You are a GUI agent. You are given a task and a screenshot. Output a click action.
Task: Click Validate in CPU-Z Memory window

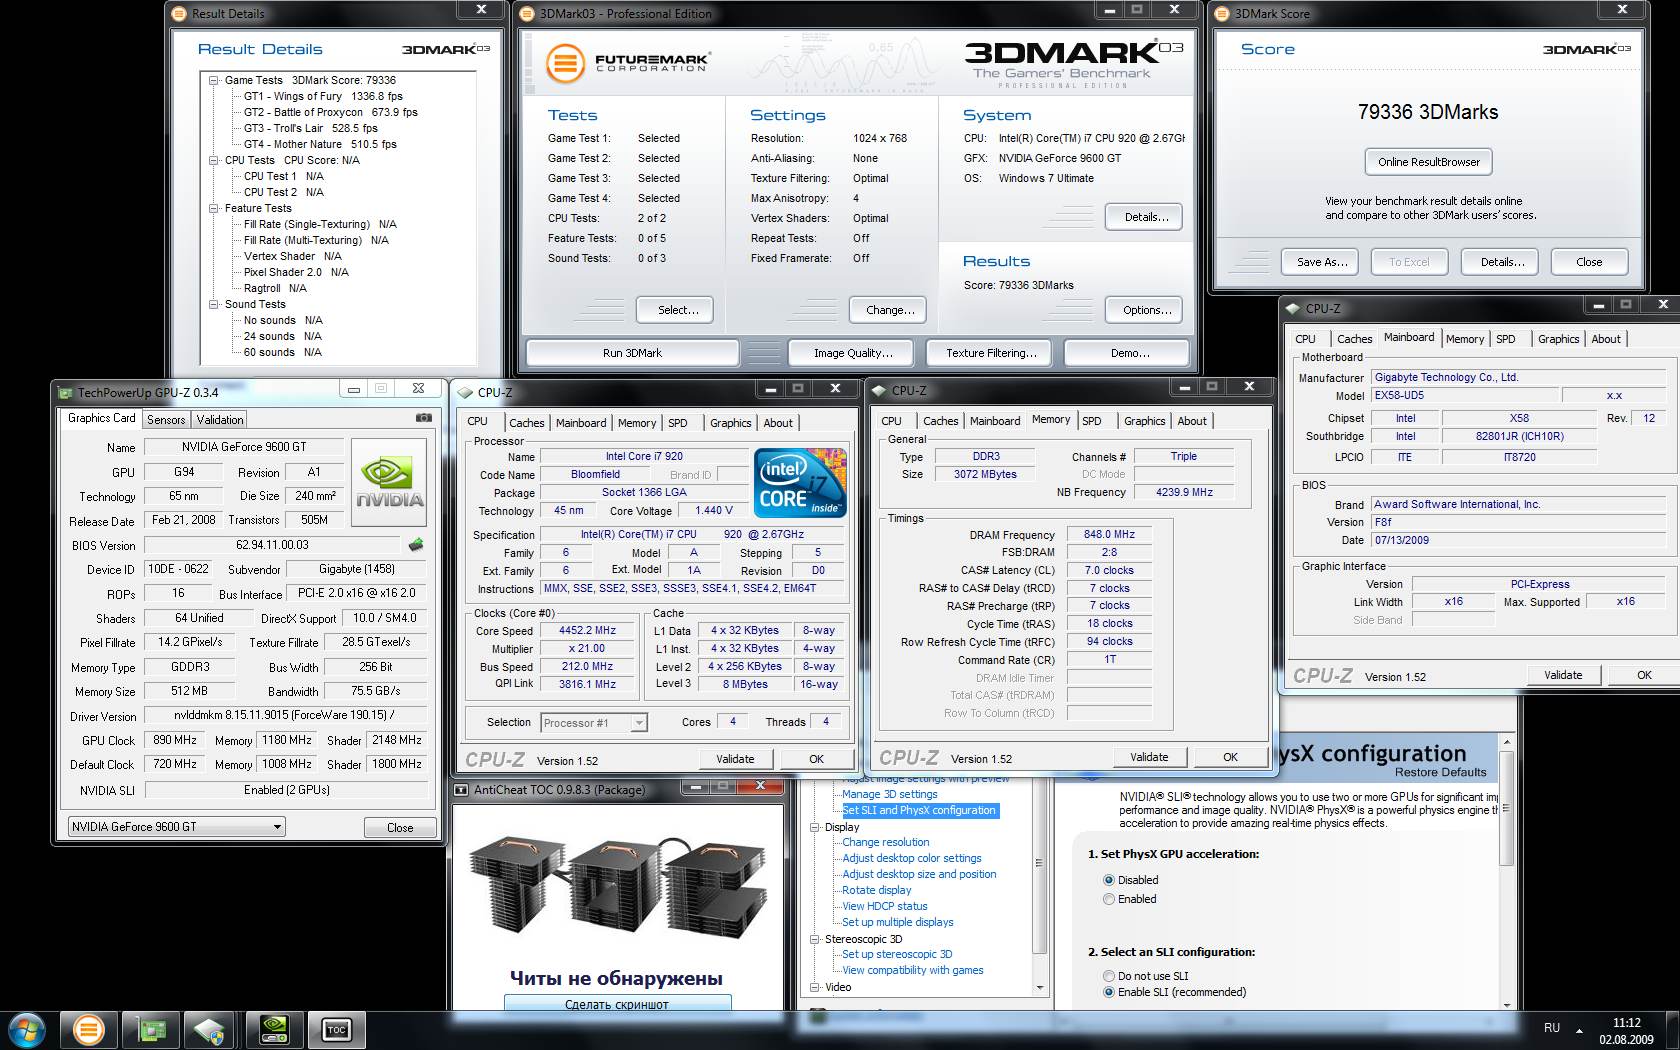pyautogui.click(x=1148, y=757)
